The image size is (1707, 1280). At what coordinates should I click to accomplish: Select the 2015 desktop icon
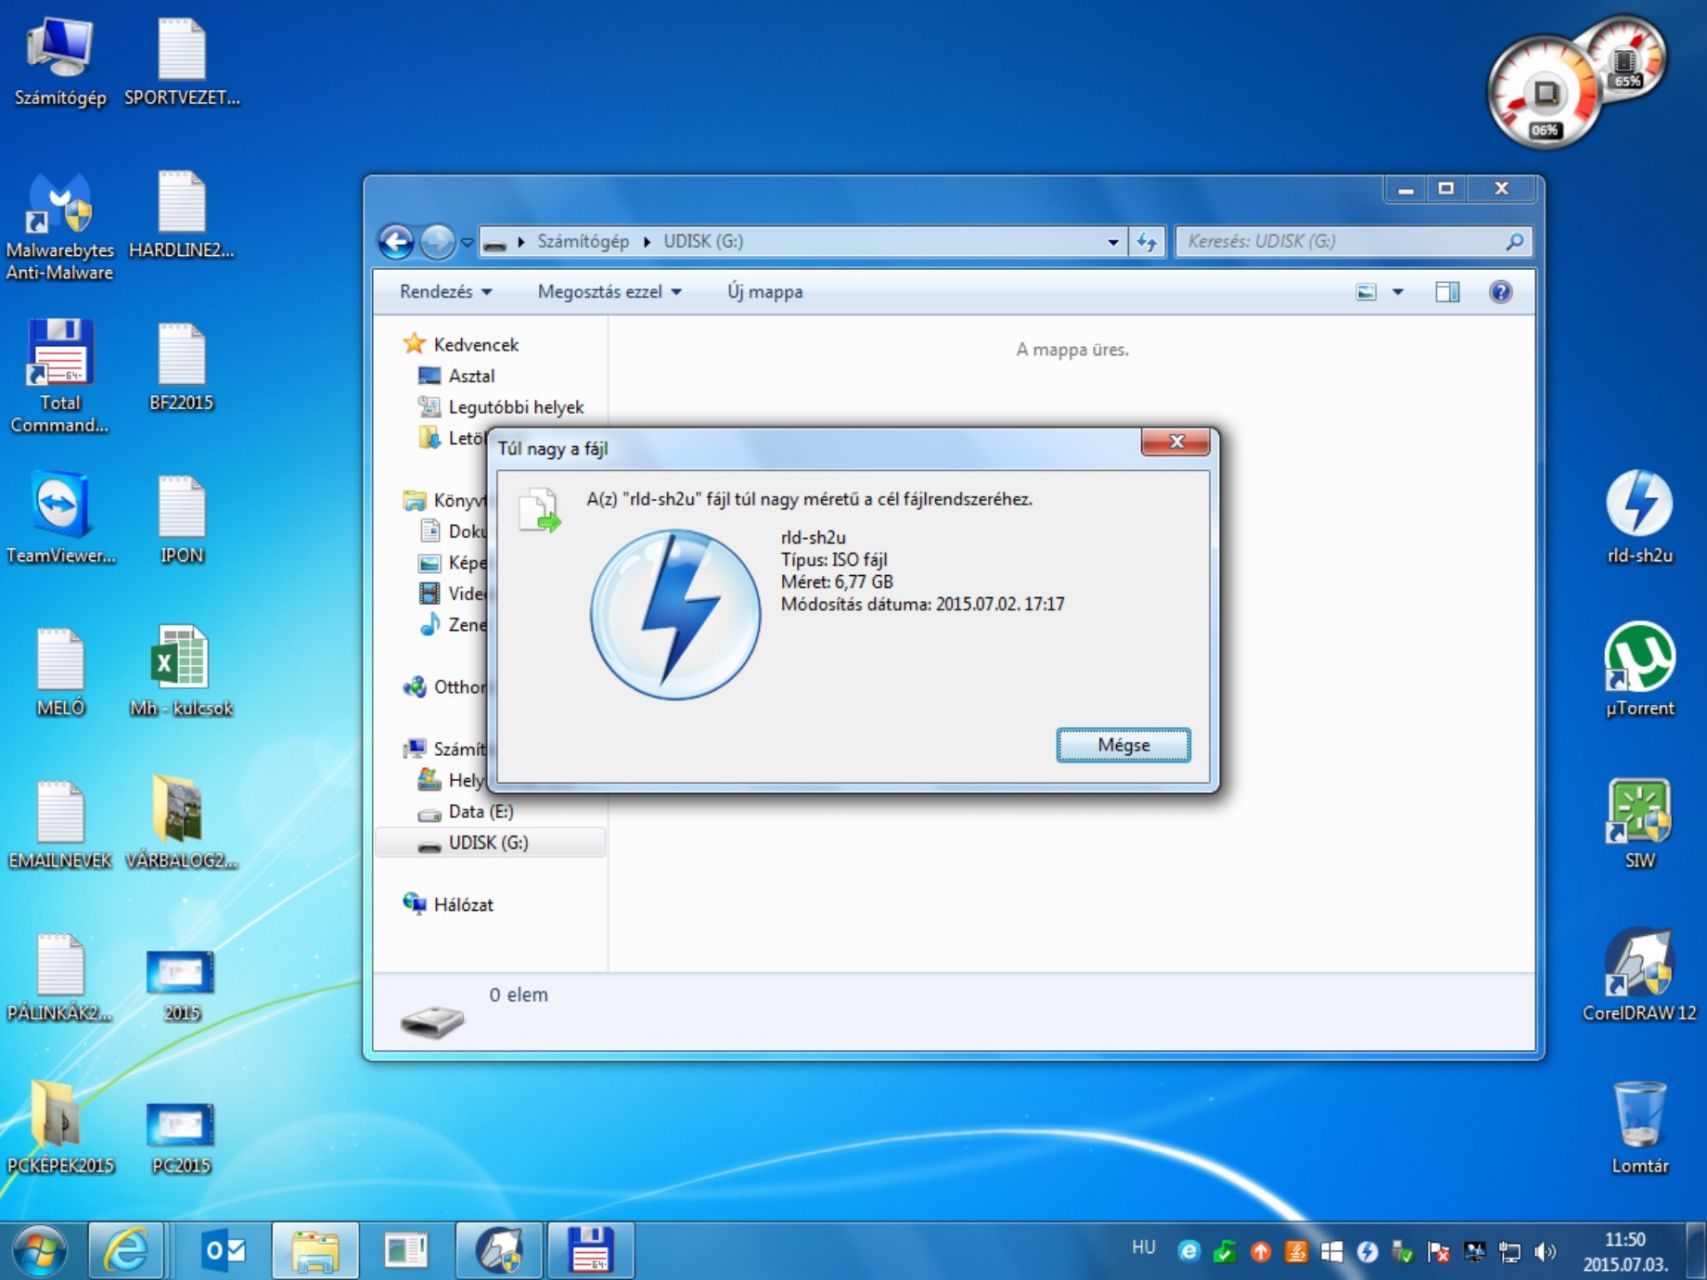[x=181, y=984]
